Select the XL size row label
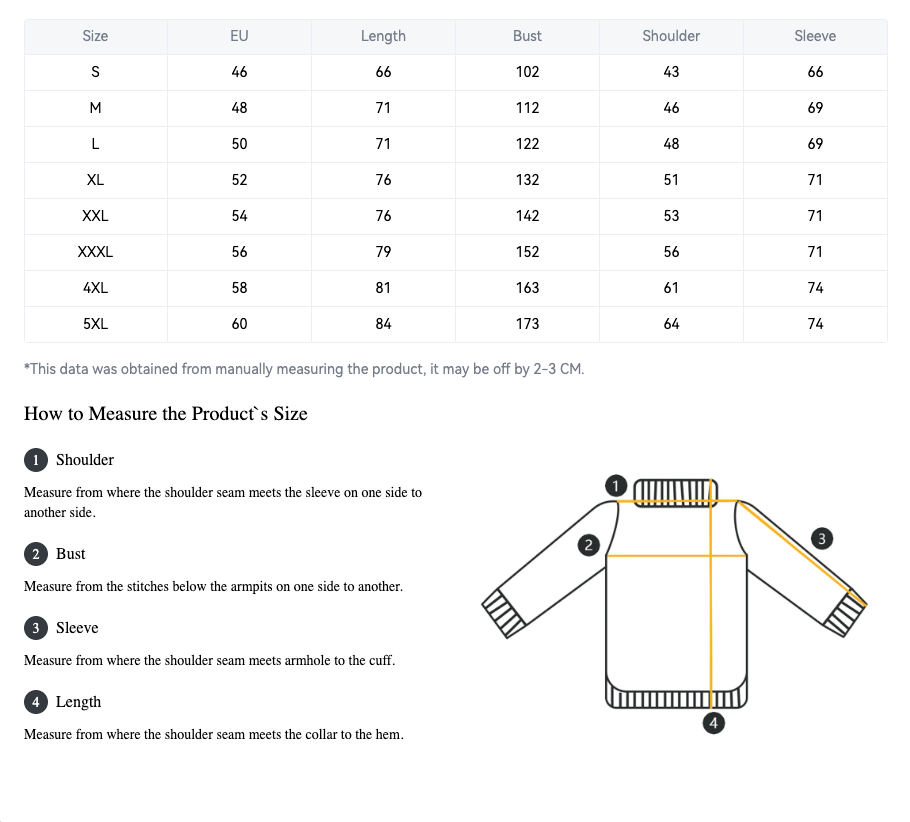Image resolution: width=910 pixels, height=822 pixels. point(95,180)
